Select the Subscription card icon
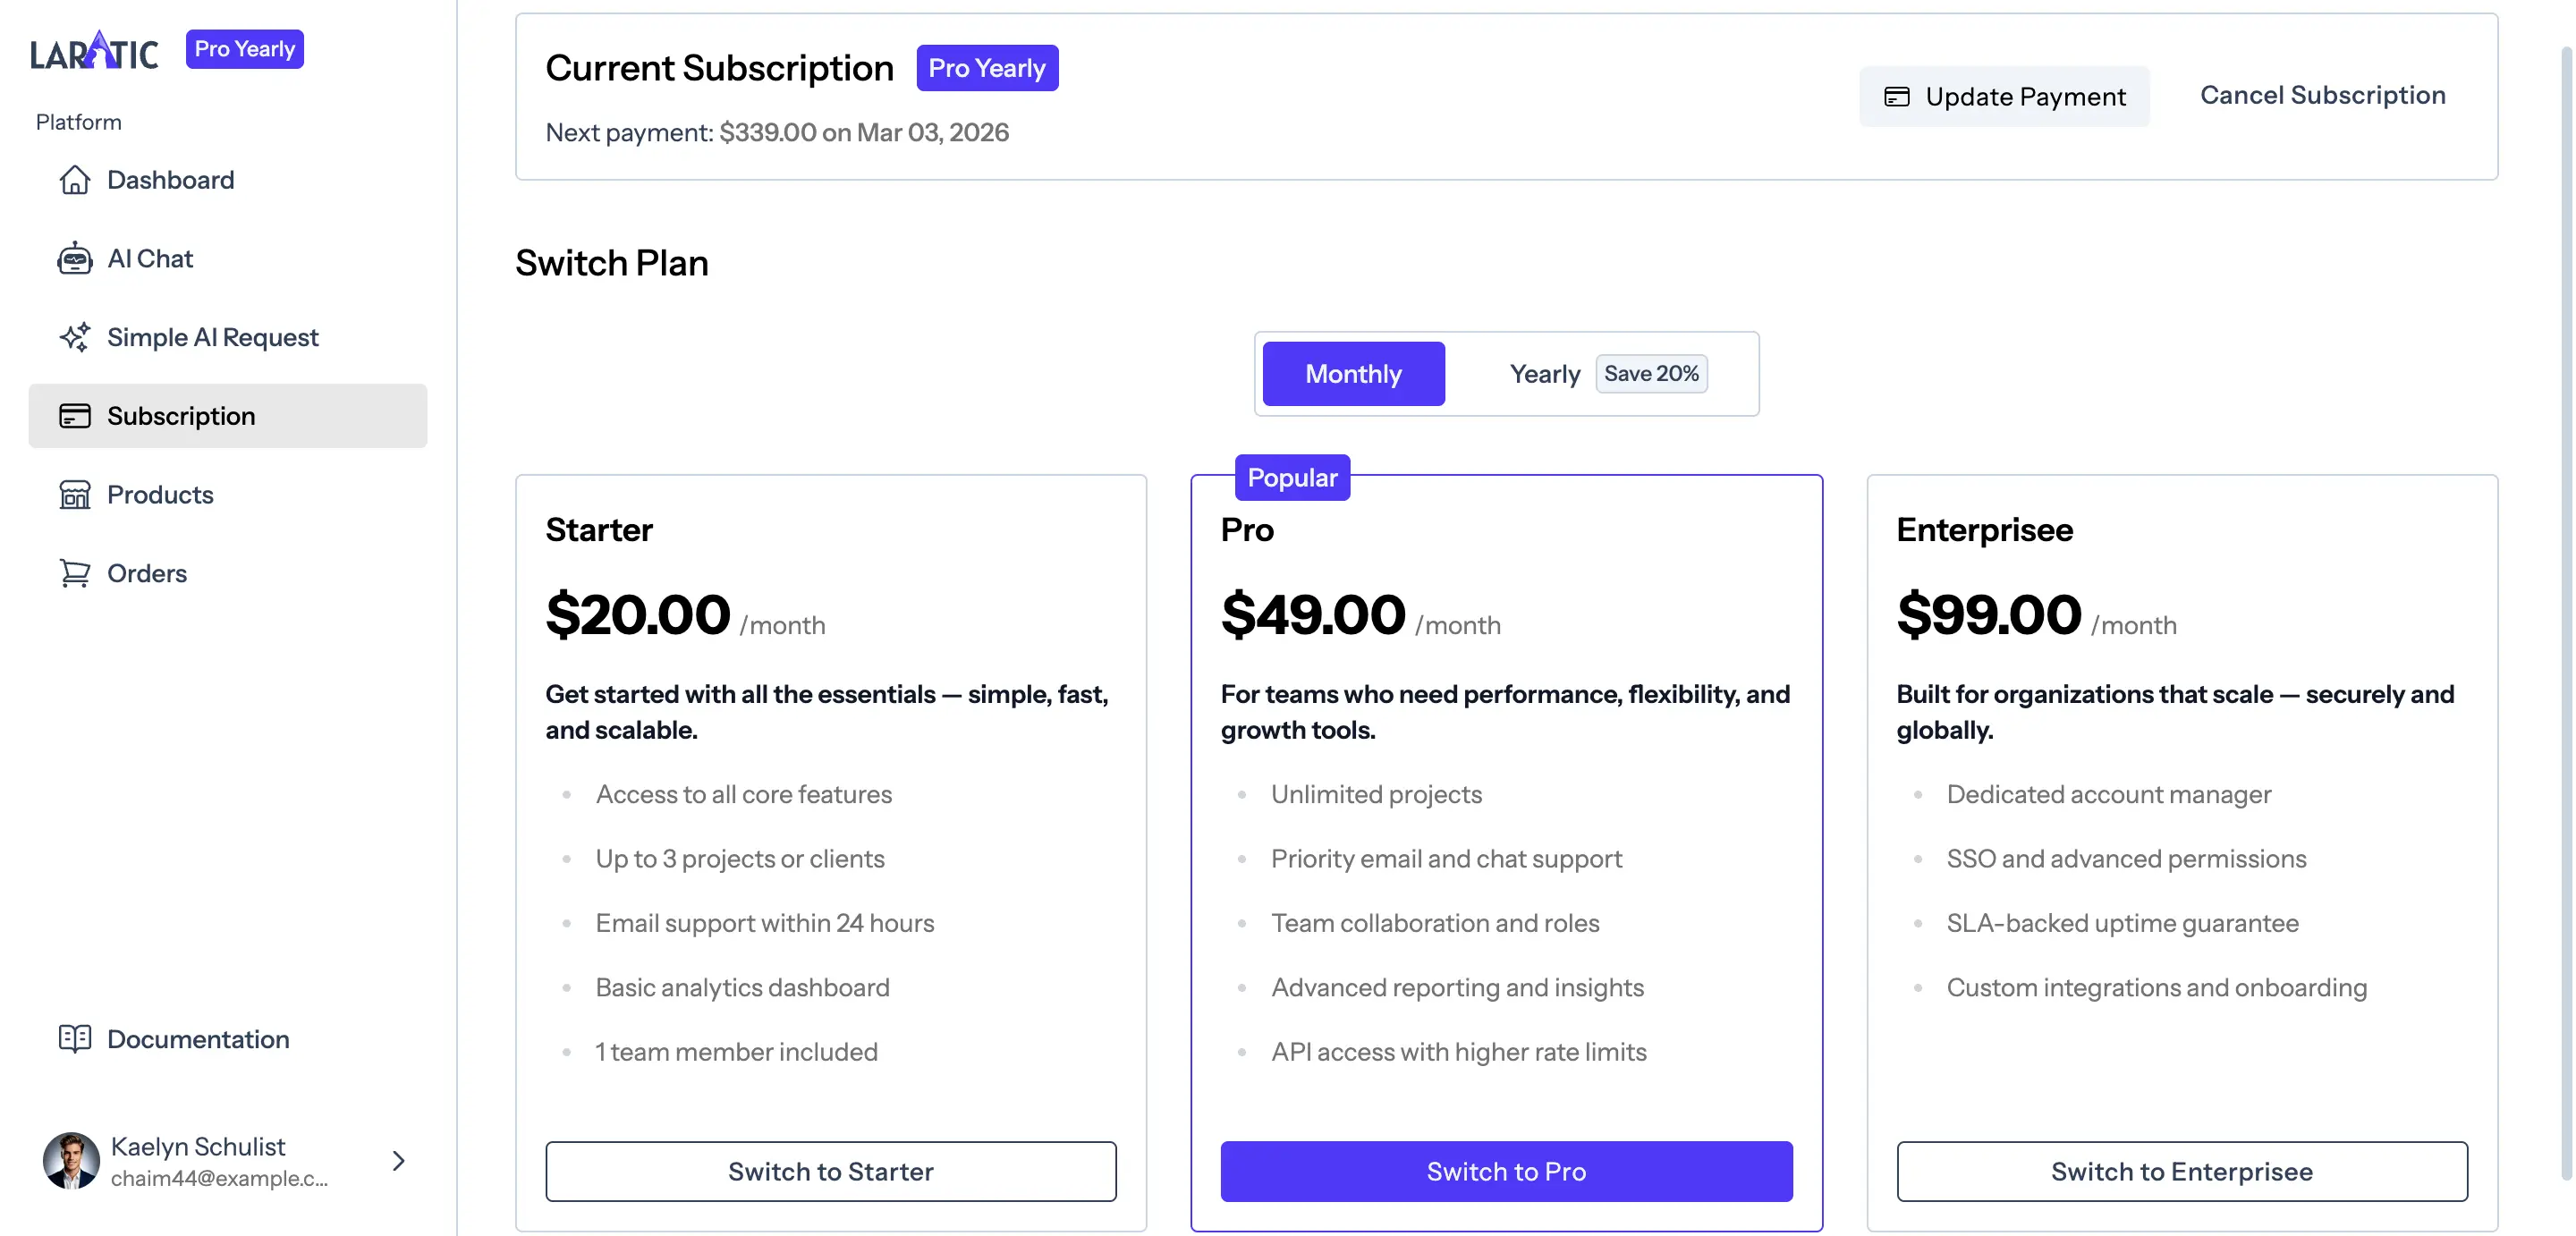Screen dimensions: 2576x1236 click(x=74, y=416)
